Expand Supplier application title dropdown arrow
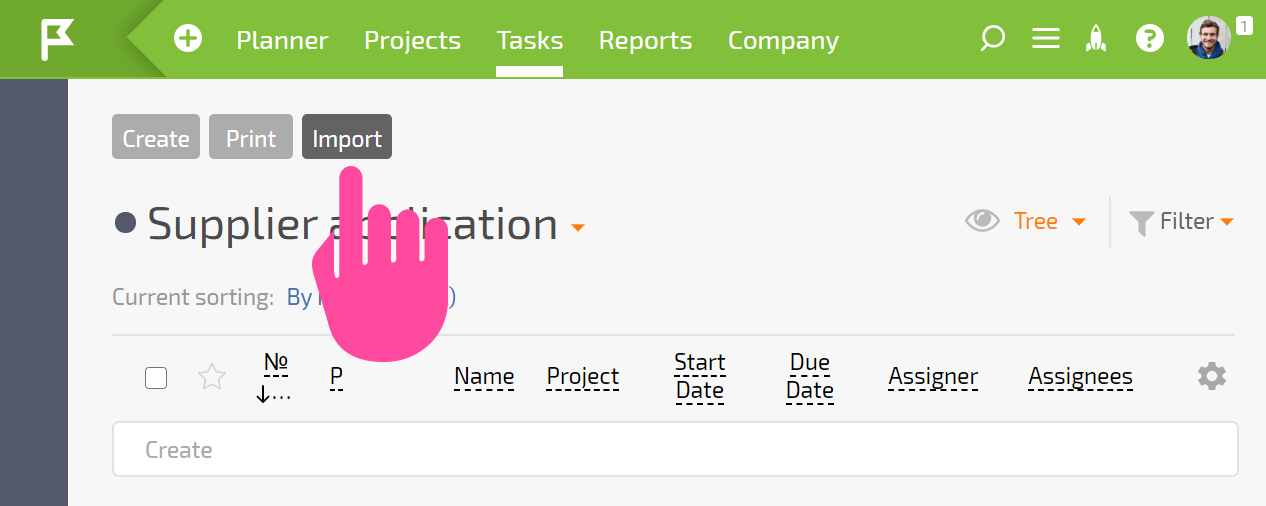 click(578, 228)
